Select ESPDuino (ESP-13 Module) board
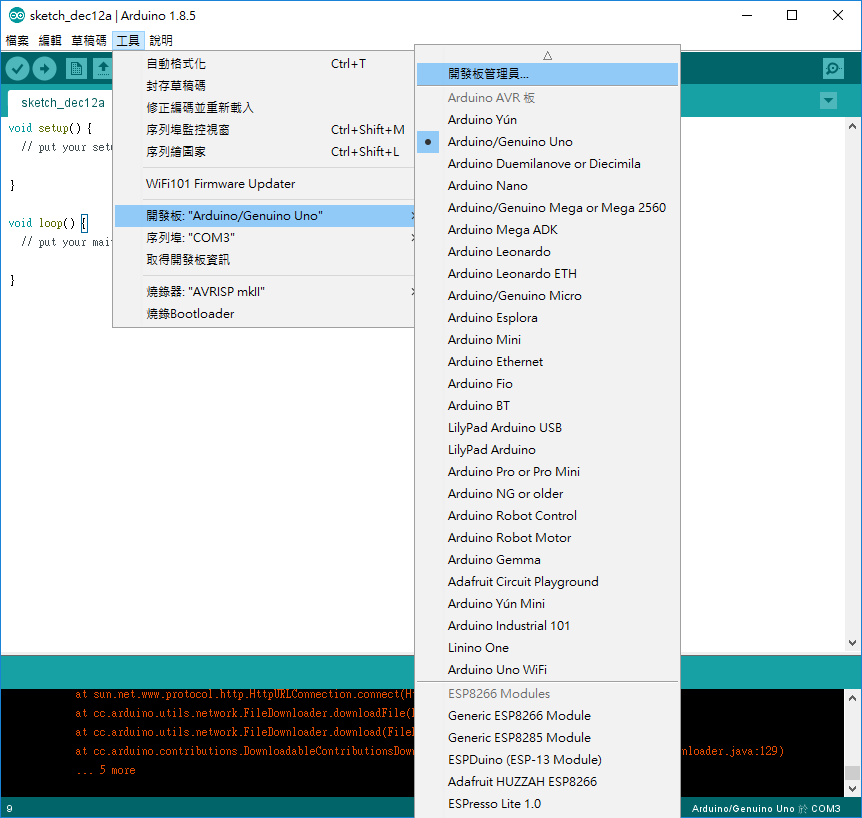Image resolution: width=862 pixels, height=818 pixels. click(548, 760)
